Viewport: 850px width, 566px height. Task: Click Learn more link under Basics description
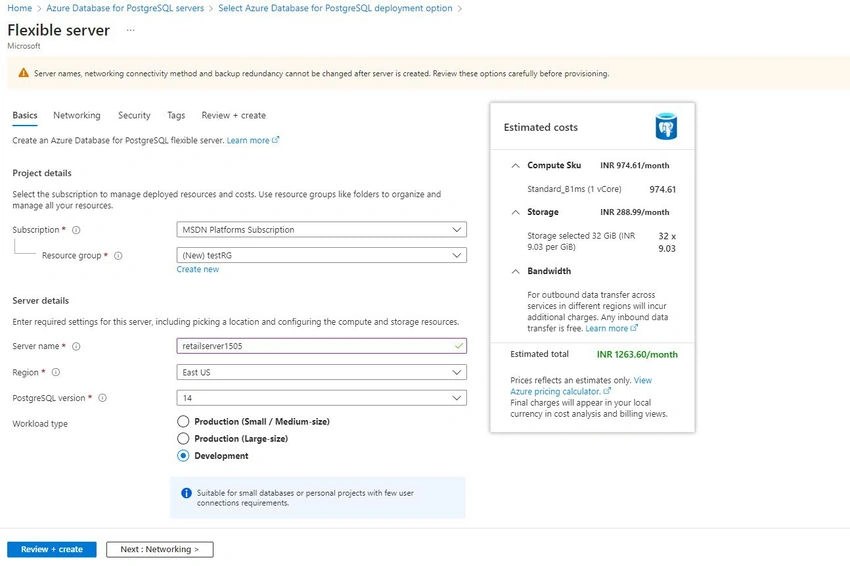coord(253,140)
